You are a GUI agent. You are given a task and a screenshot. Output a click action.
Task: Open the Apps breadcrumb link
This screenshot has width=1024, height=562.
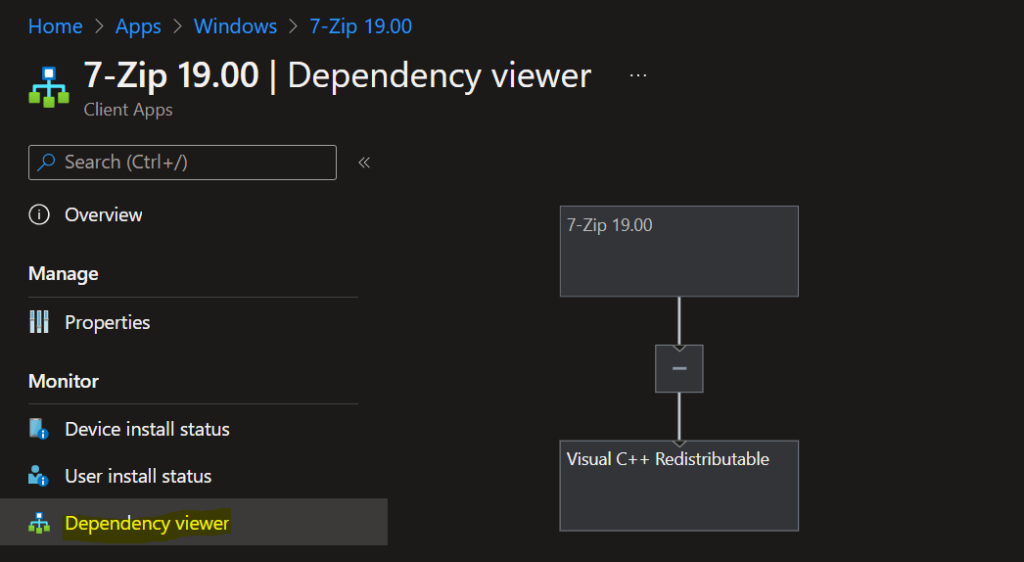click(138, 27)
